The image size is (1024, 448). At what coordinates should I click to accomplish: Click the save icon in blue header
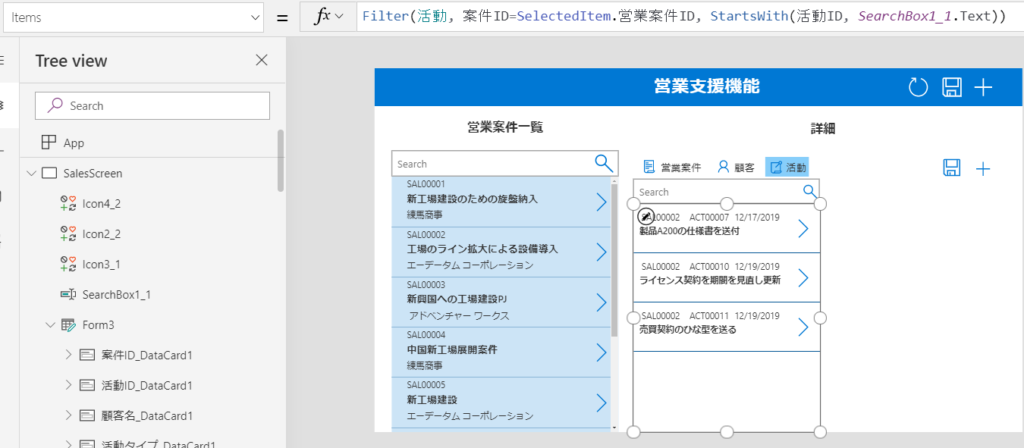click(952, 88)
